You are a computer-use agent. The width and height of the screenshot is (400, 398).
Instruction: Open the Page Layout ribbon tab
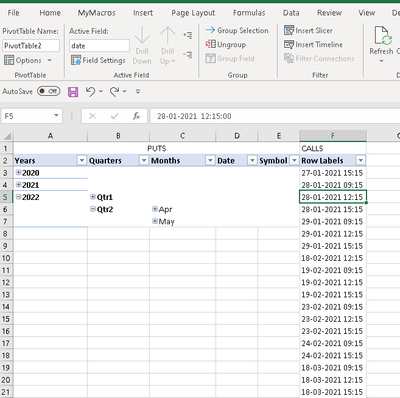193,13
